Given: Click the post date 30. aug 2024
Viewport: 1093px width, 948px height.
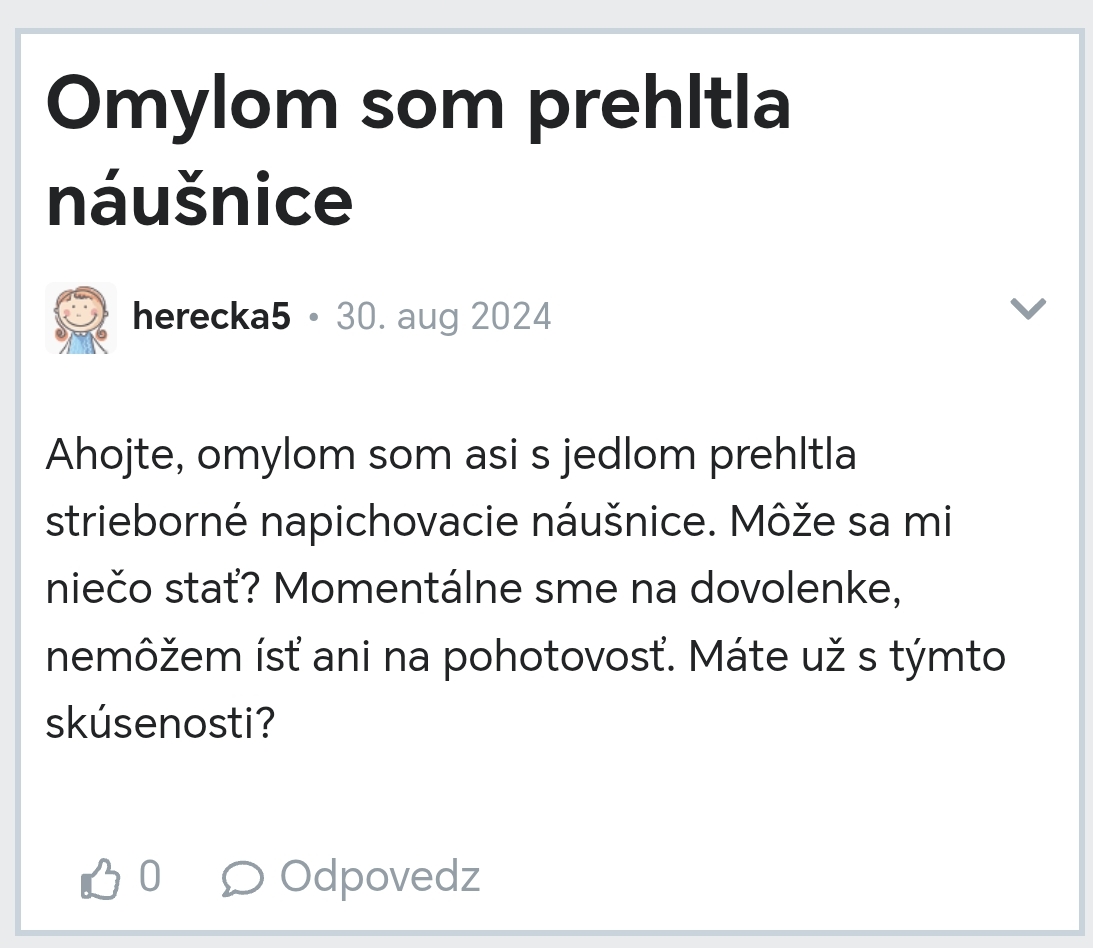Looking at the screenshot, I should 443,317.
